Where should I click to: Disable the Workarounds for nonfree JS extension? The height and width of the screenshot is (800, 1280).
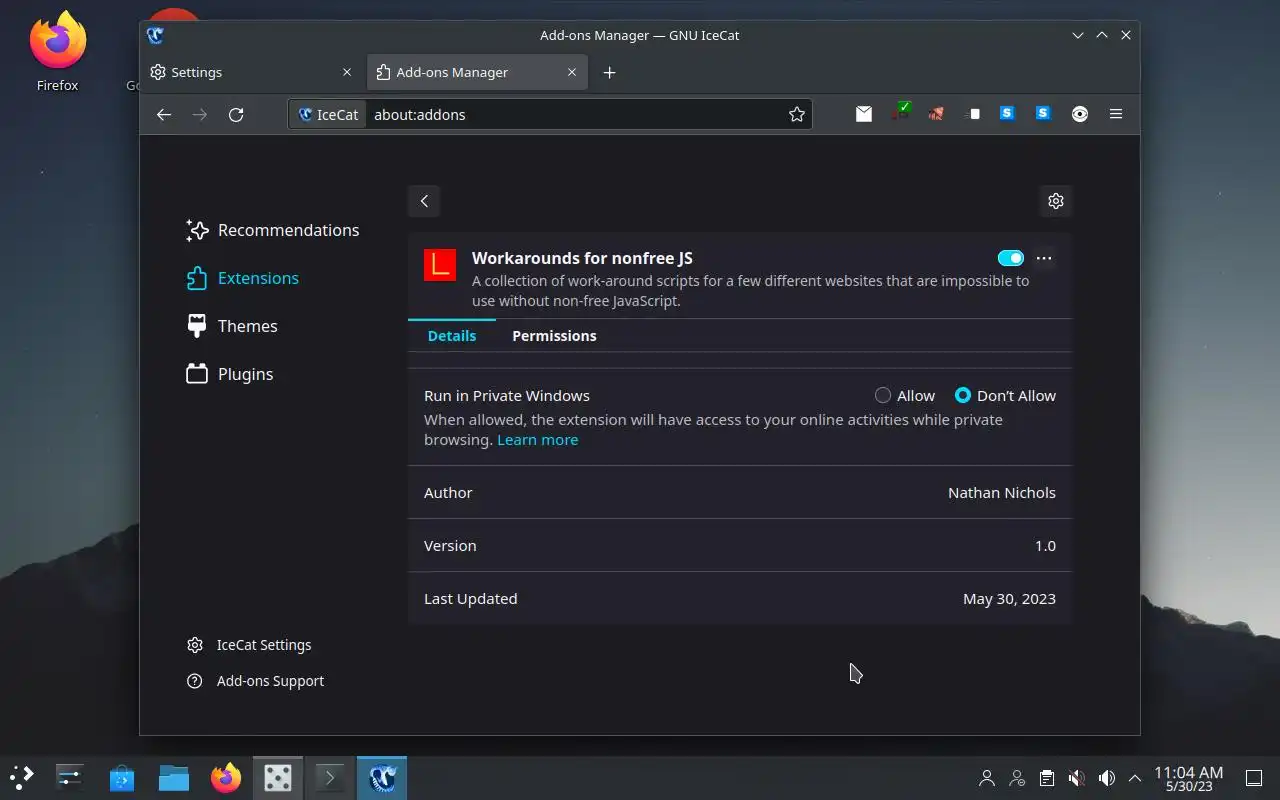(x=1011, y=258)
